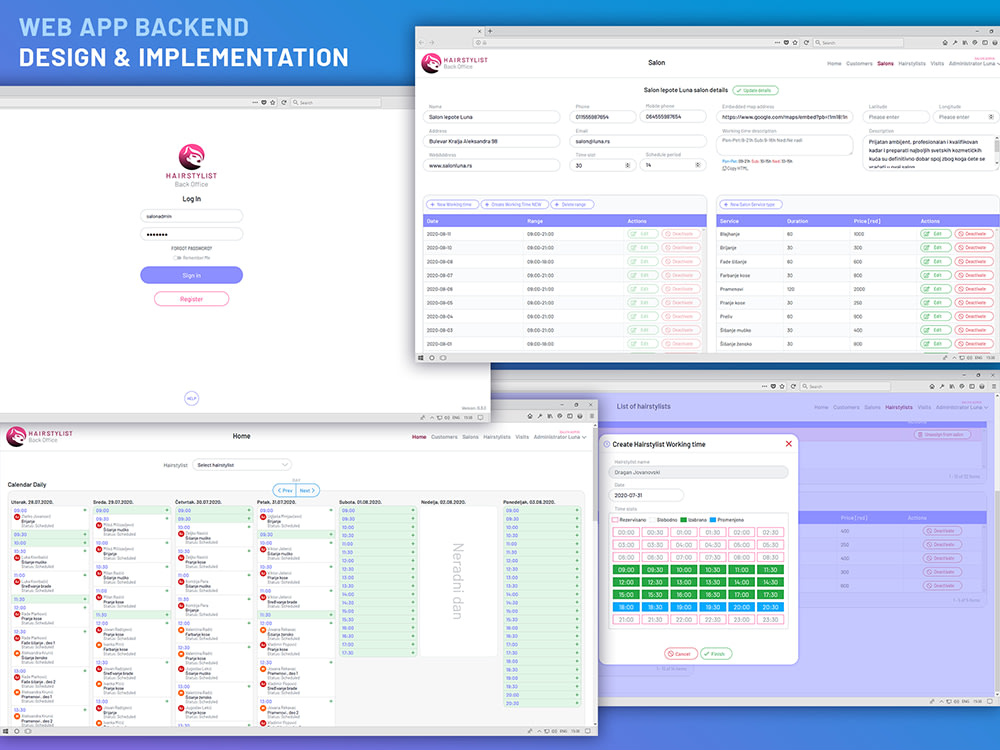This screenshot has width=1000, height=750.
Task: Edit the 2020-08-11 working time row
Action: [x=642, y=234]
